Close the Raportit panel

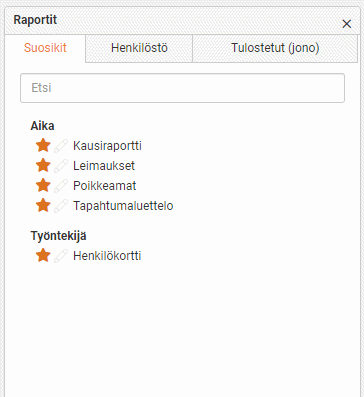[347, 24]
